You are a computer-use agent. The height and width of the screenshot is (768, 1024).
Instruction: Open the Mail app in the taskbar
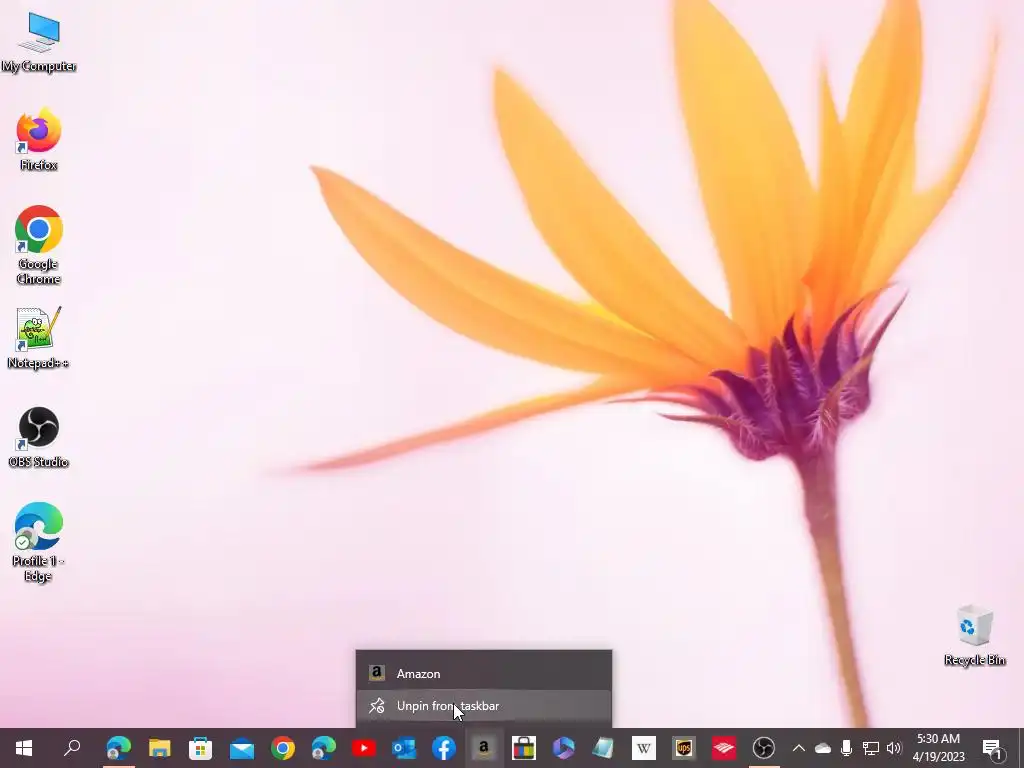(x=242, y=748)
